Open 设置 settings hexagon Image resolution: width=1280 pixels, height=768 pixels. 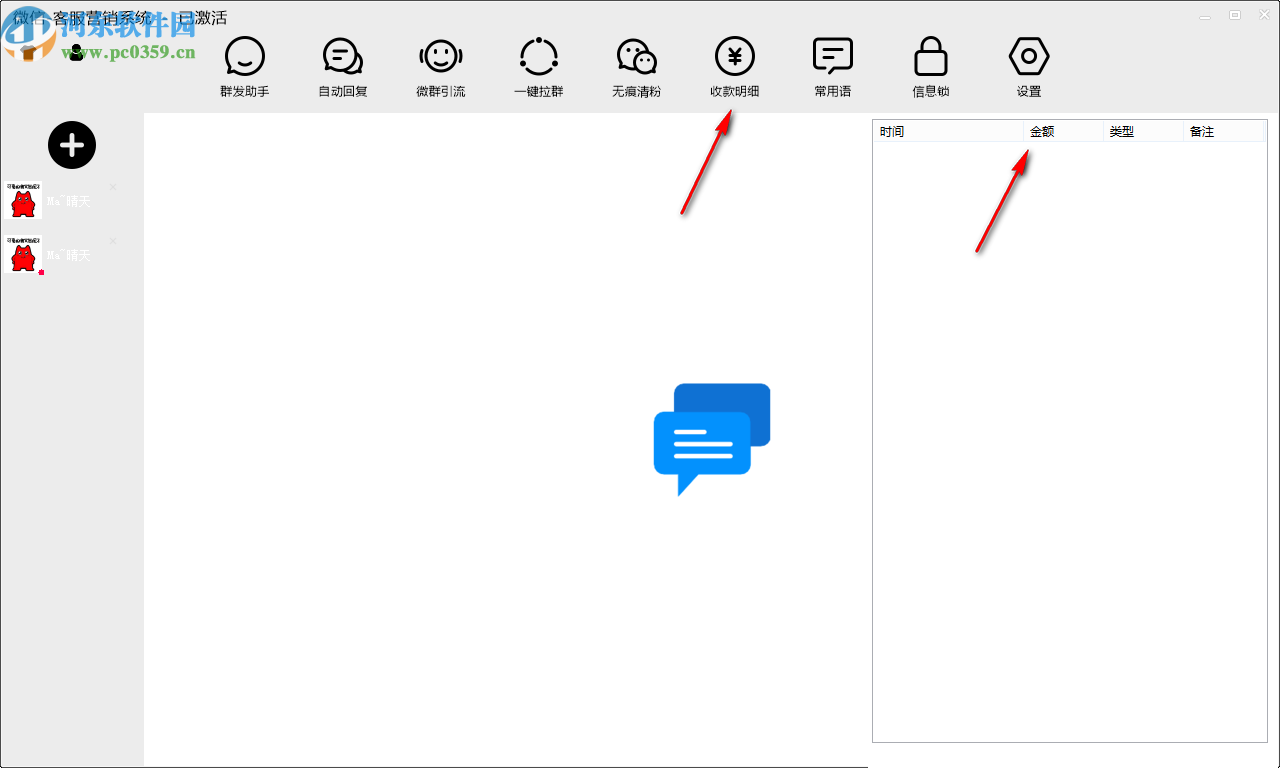click(1029, 67)
